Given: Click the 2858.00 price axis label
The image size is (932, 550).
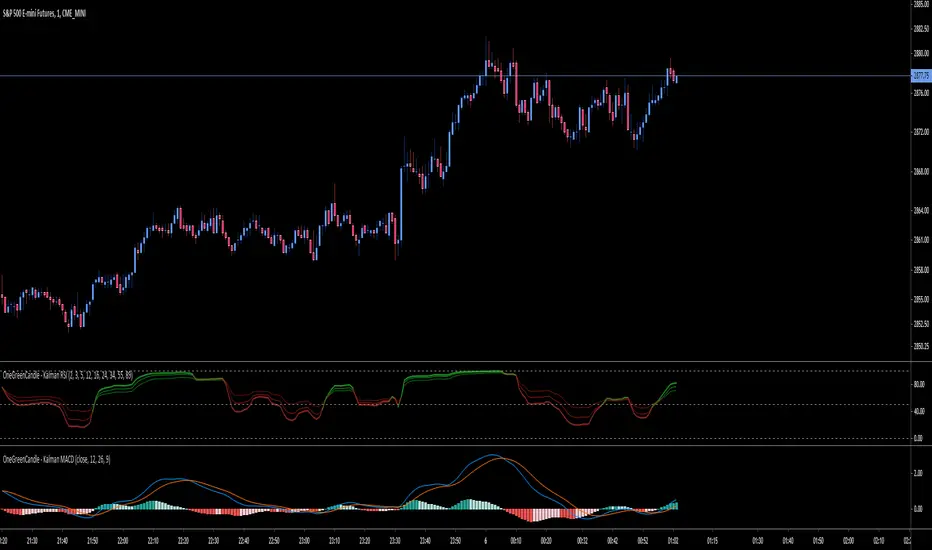Looking at the screenshot, I should coord(921,270).
